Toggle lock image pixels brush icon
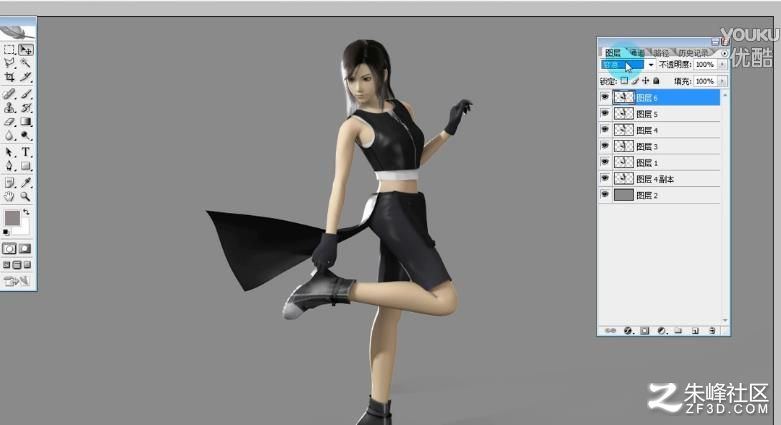The height and width of the screenshot is (425, 781). pos(635,81)
